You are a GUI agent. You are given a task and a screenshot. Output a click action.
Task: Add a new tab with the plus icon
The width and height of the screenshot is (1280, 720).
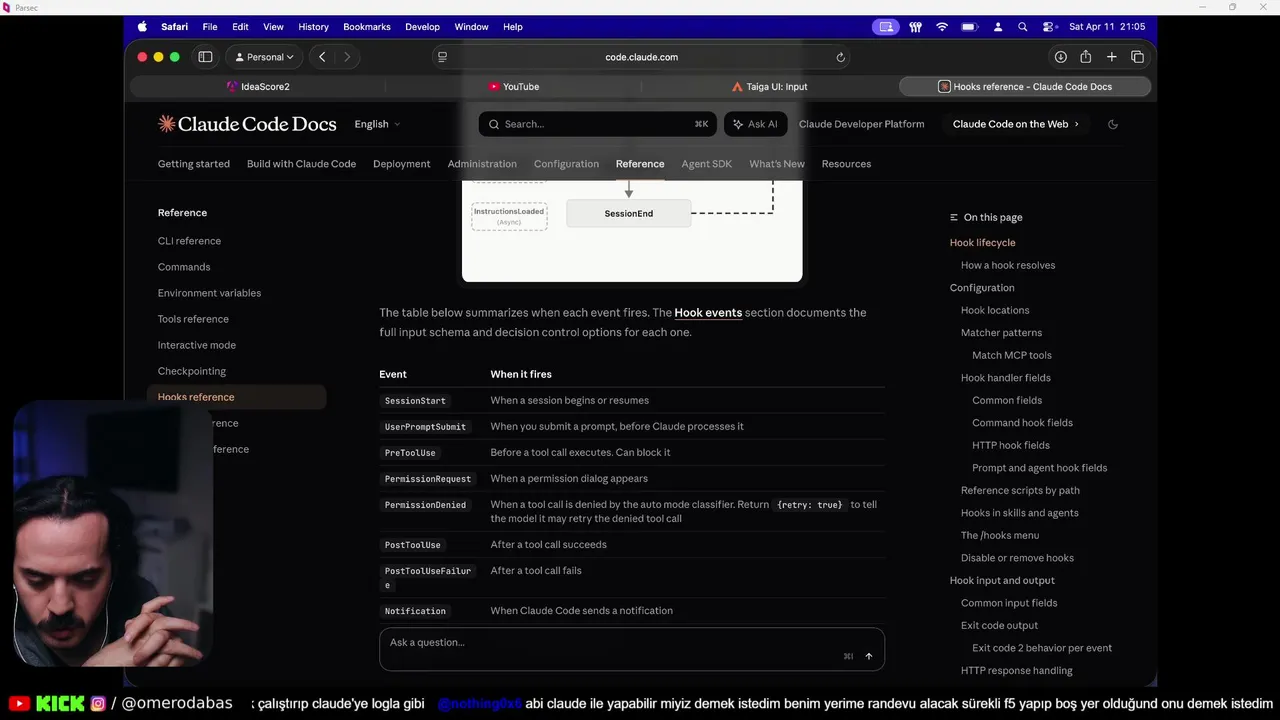coord(1111,57)
